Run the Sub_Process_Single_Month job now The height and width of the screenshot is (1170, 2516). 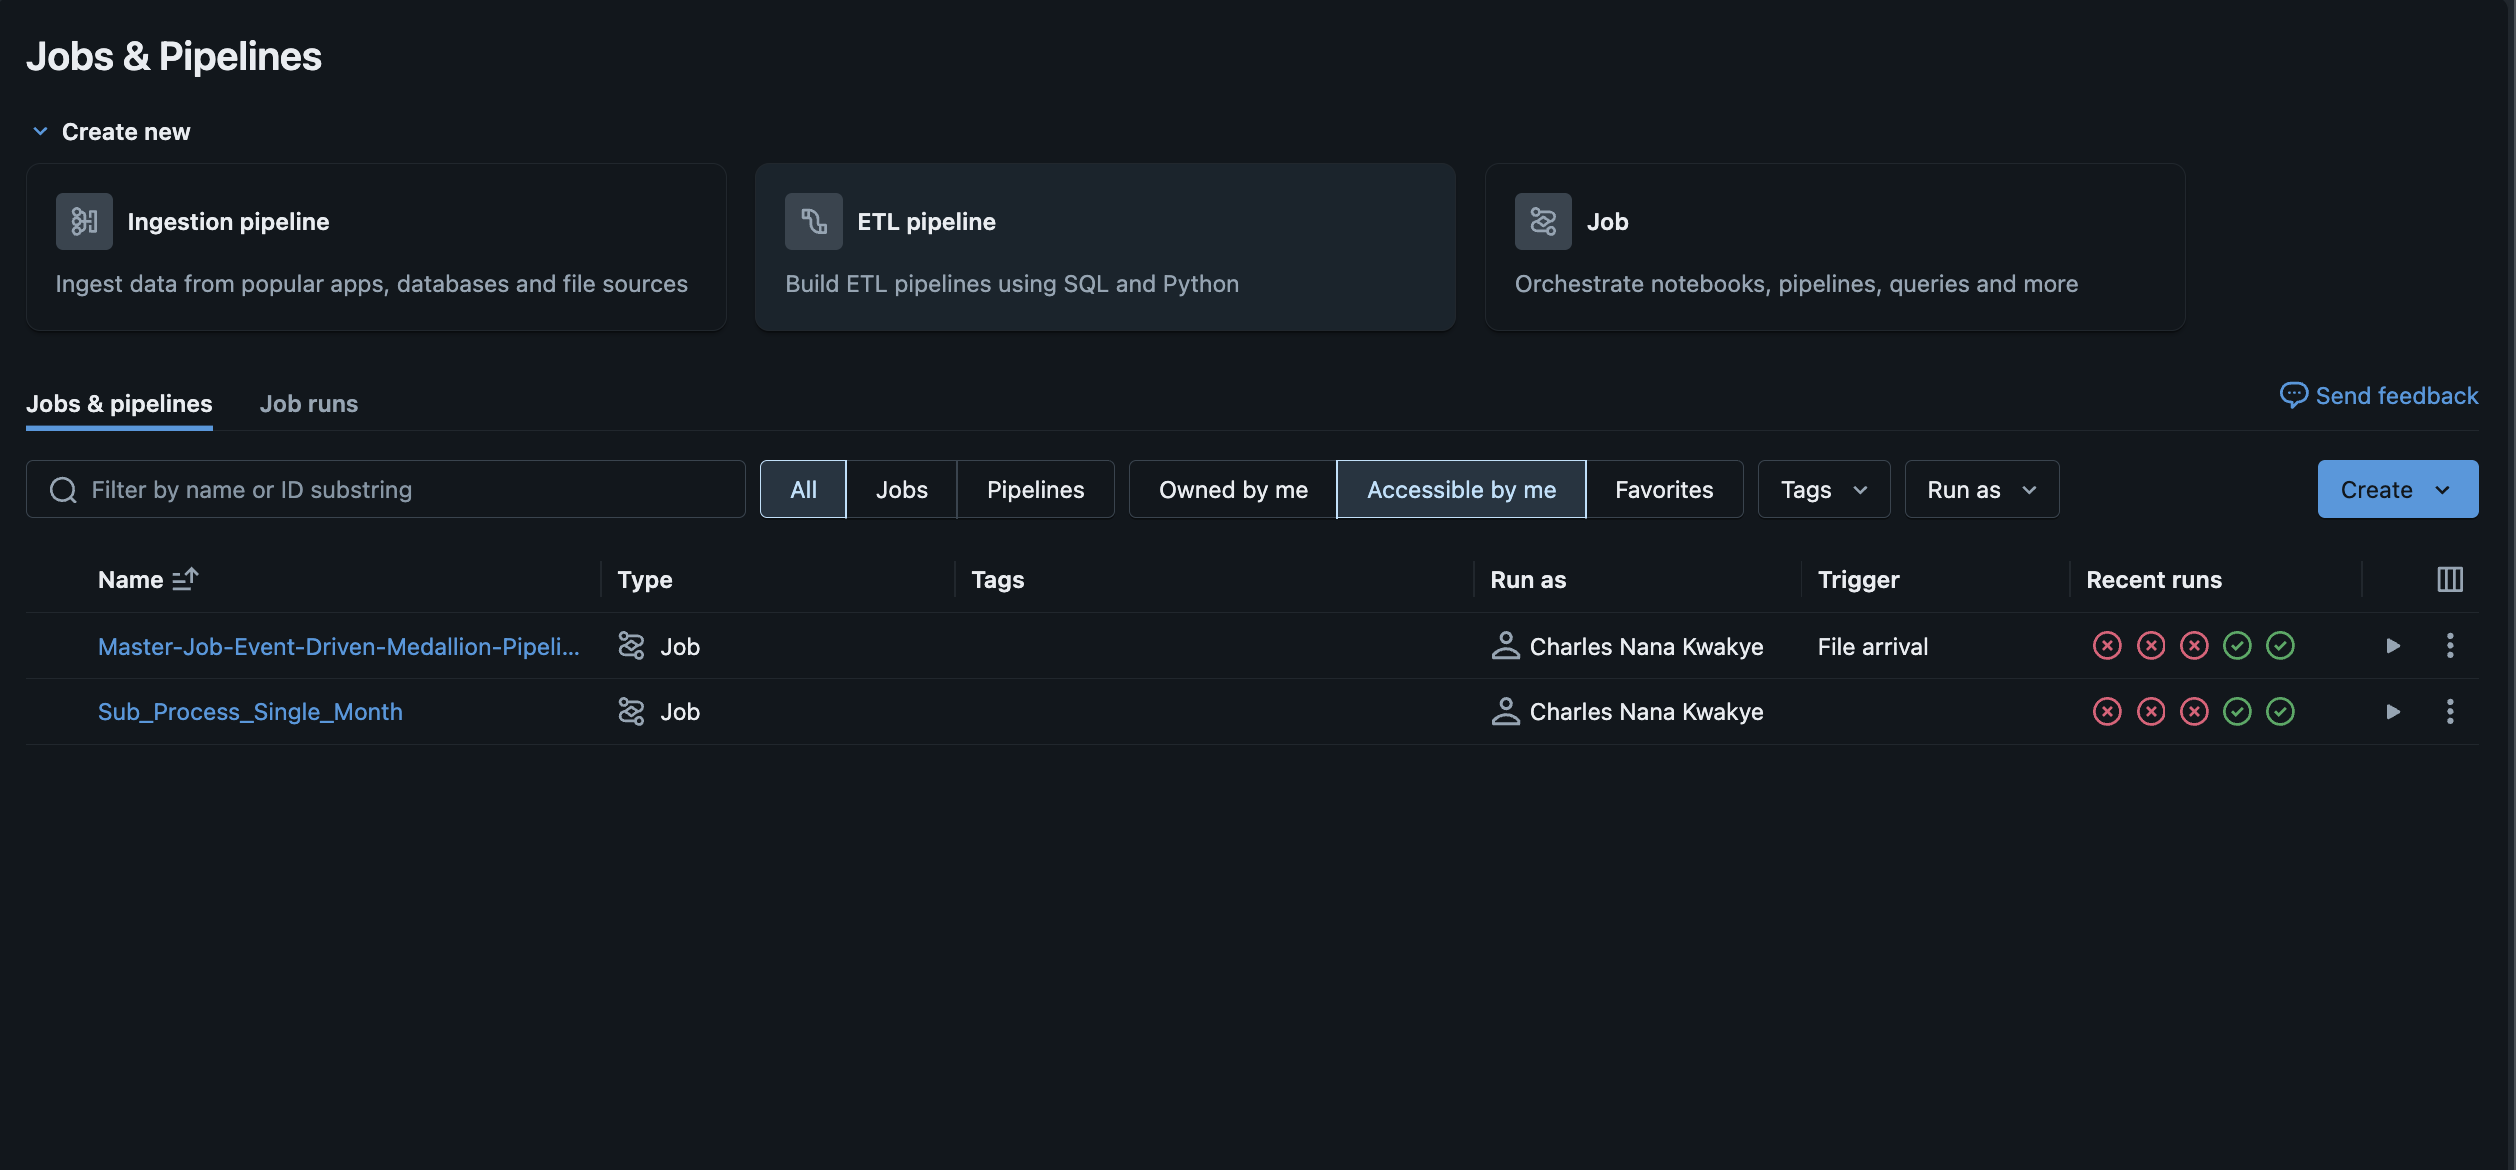tap(2393, 712)
